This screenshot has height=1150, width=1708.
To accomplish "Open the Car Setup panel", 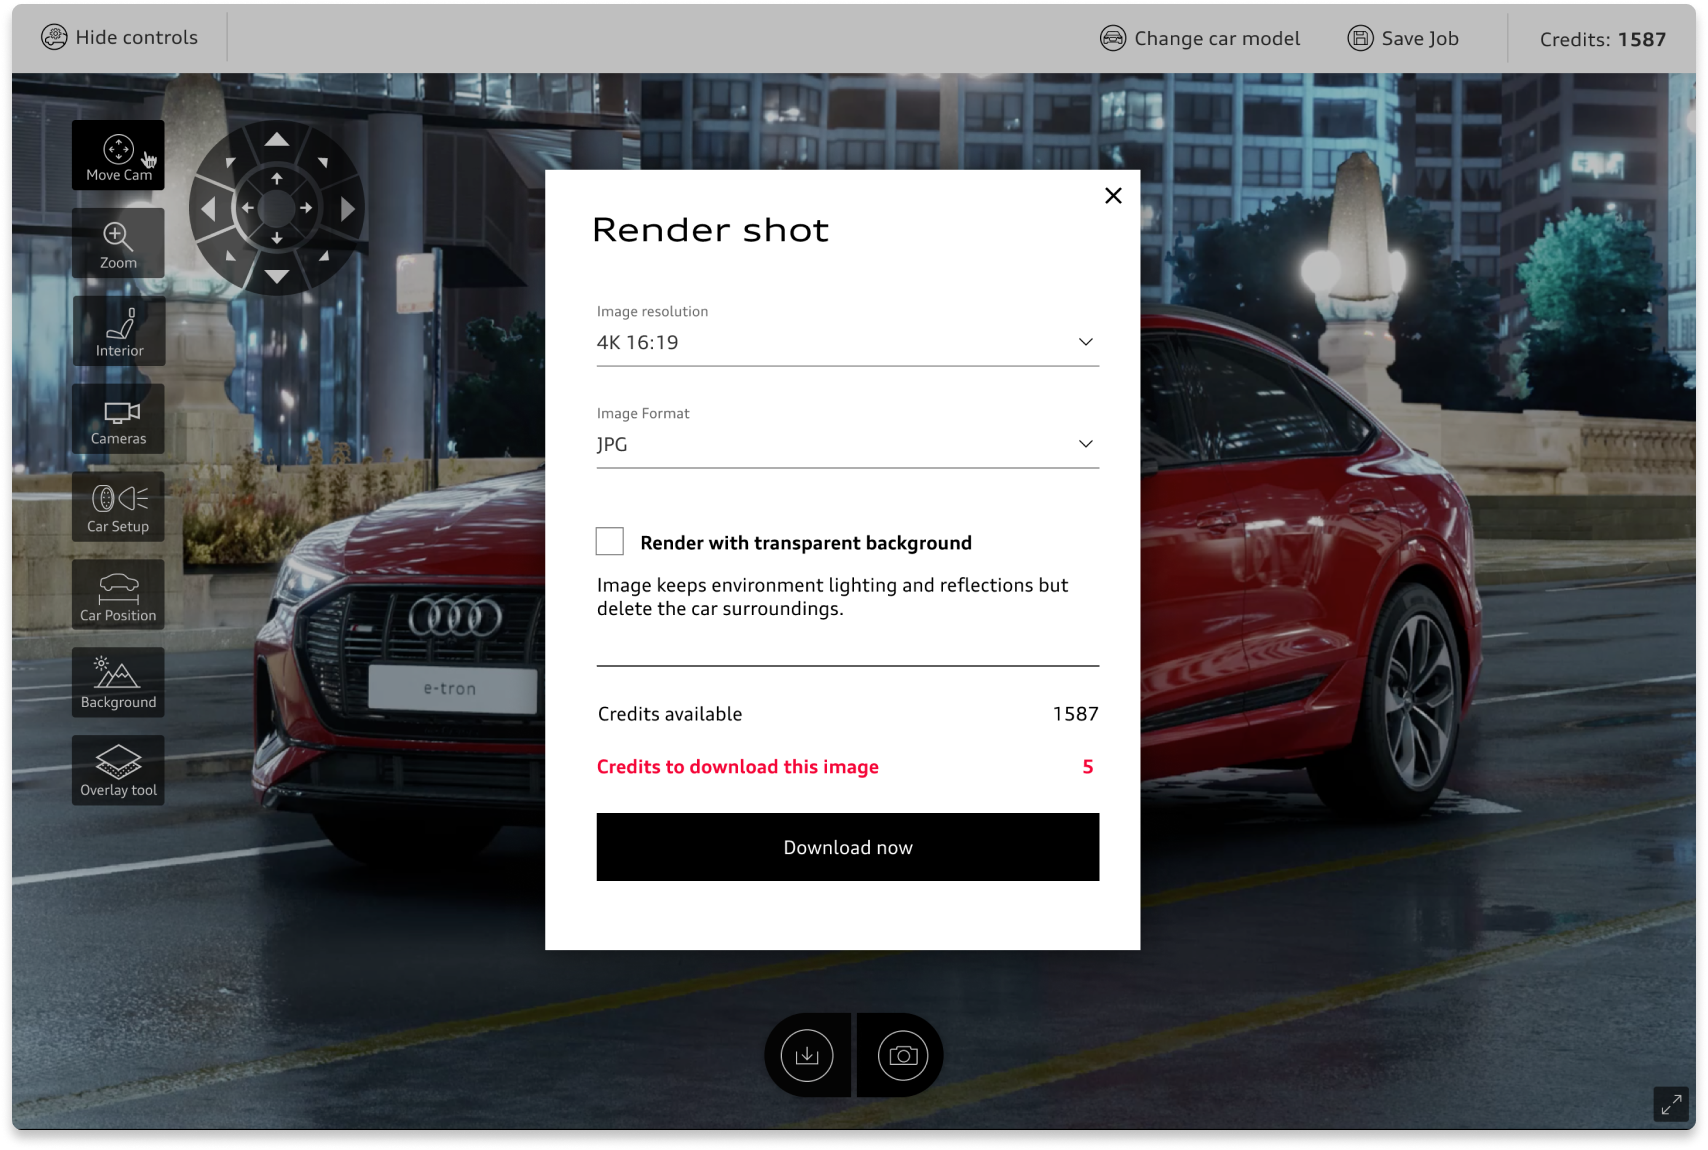I will click(x=118, y=507).
